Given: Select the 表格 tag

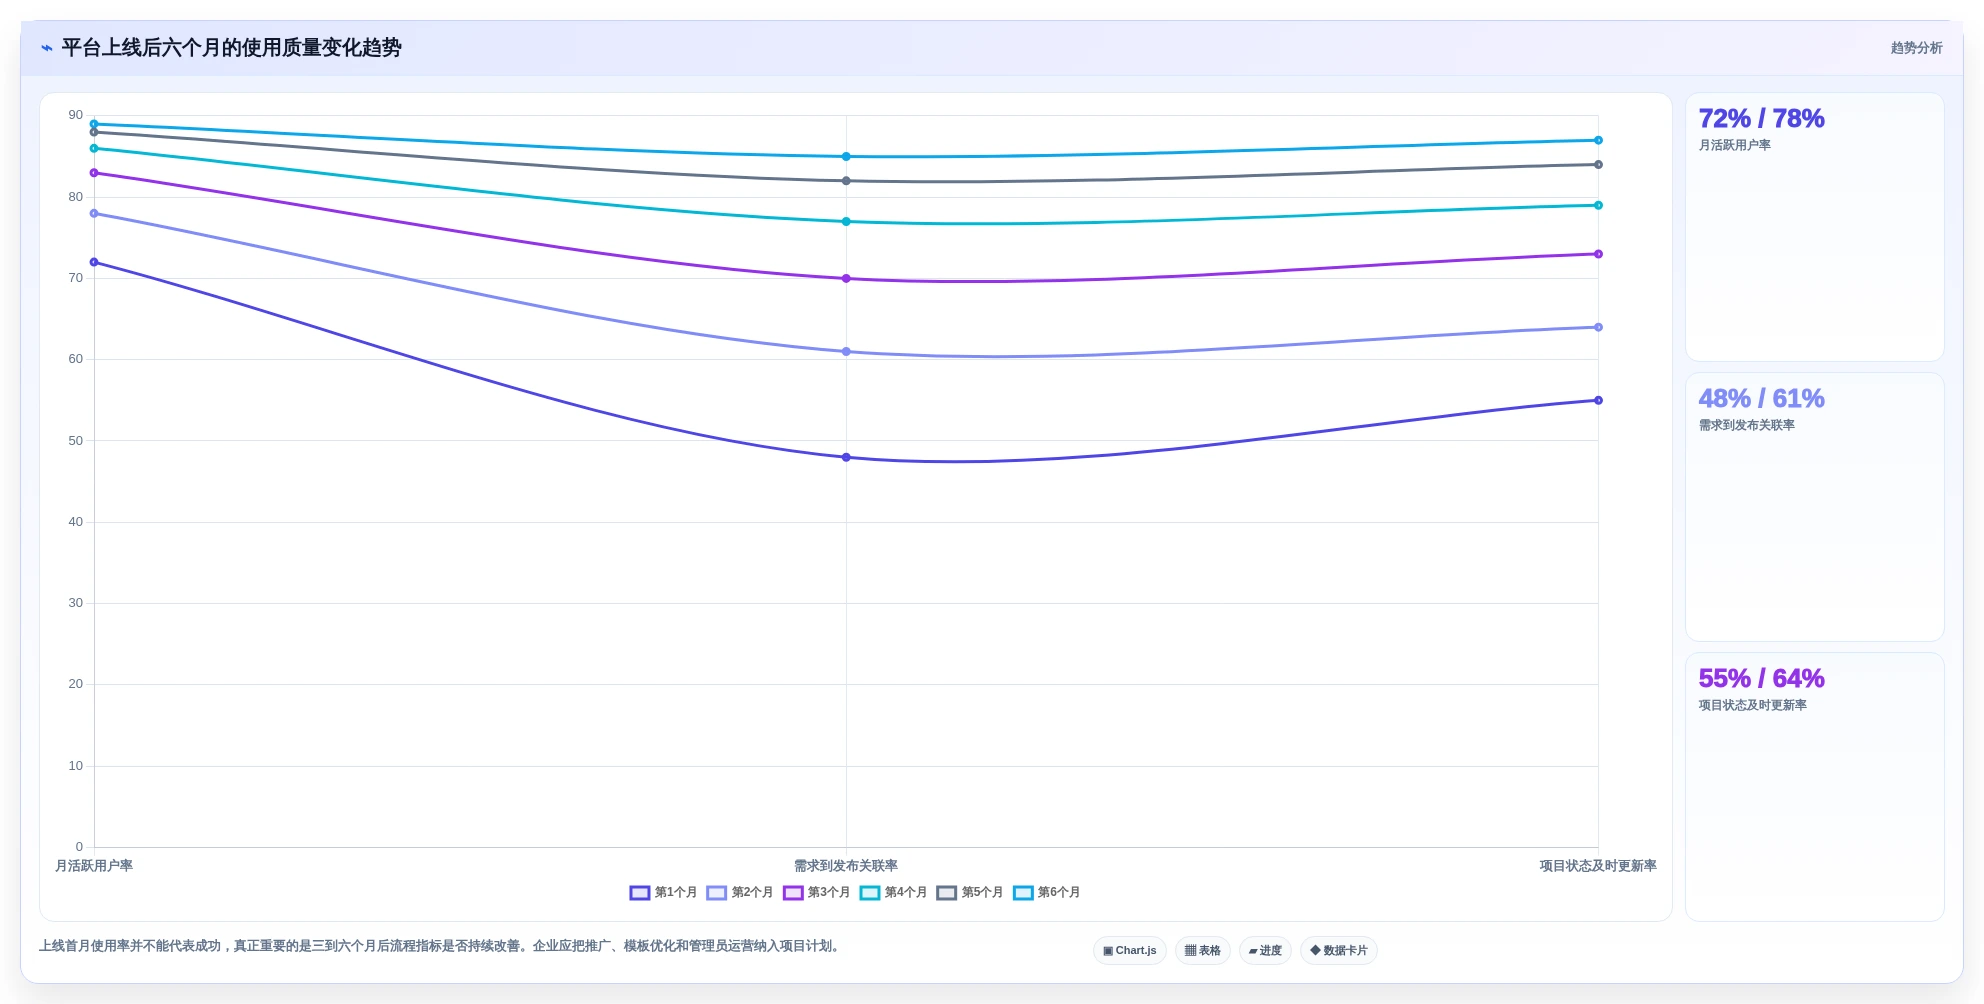Looking at the screenshot, I should click(x=1202, y=951).
